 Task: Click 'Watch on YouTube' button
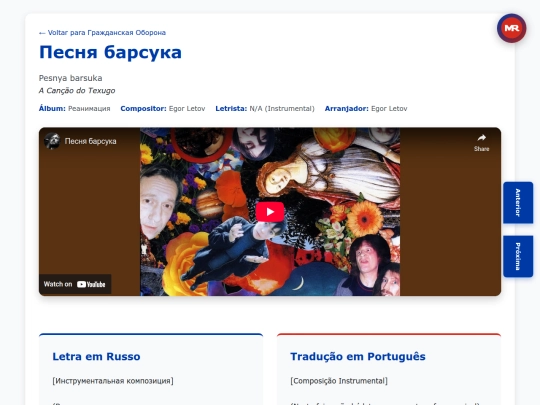click(75, 284)
